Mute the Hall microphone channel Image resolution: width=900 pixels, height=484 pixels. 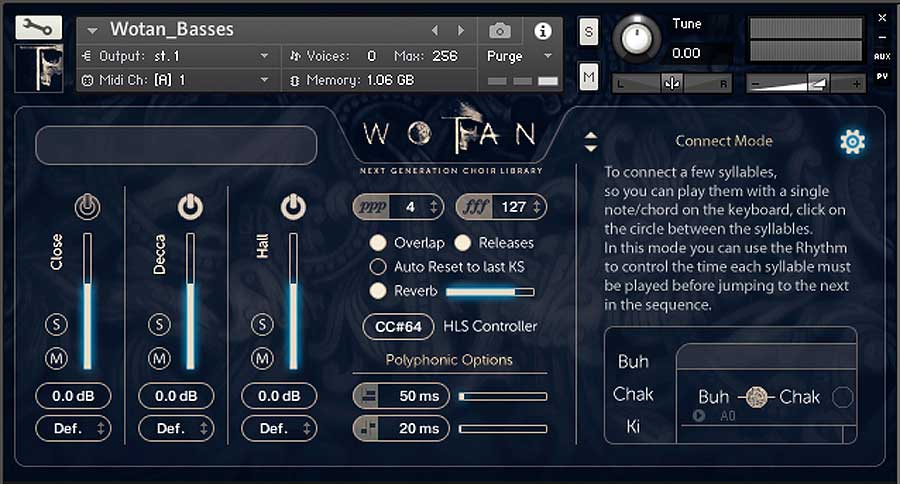(262, 359)
